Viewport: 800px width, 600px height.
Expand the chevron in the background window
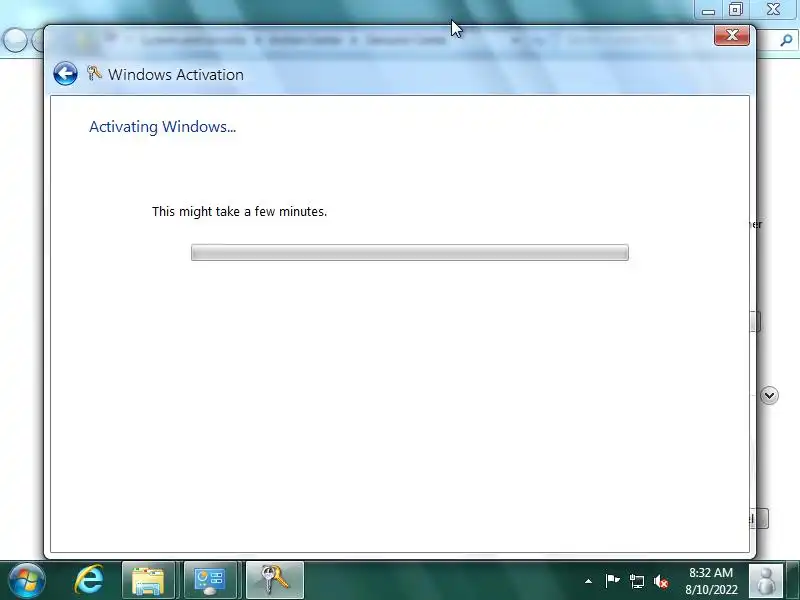769,395
